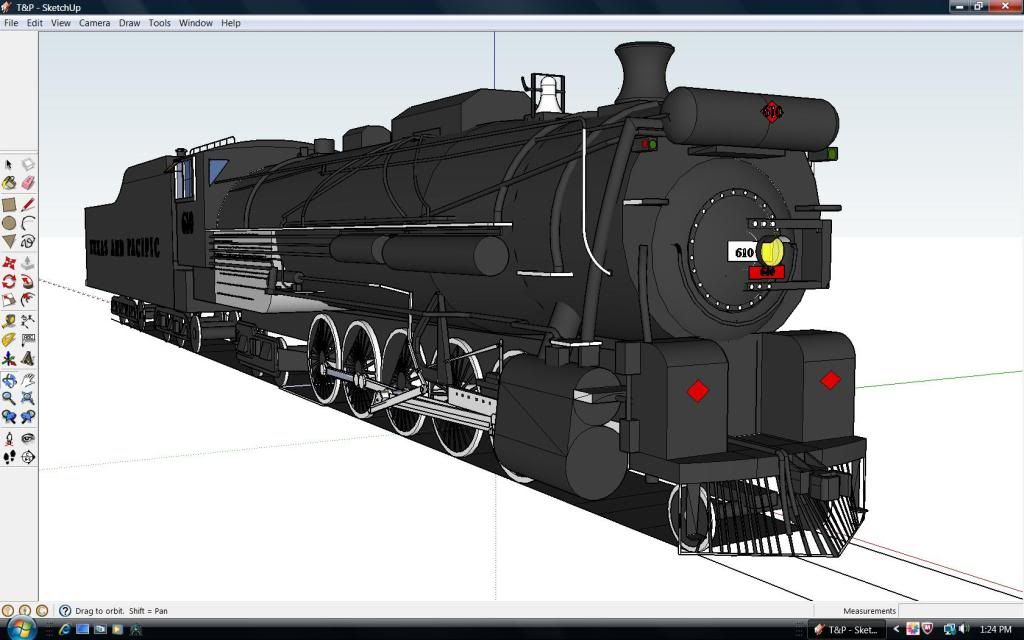Select the Pan hand tool
Image resolution: width=1024 pixels, height=640 pixels.
point(27,380)
